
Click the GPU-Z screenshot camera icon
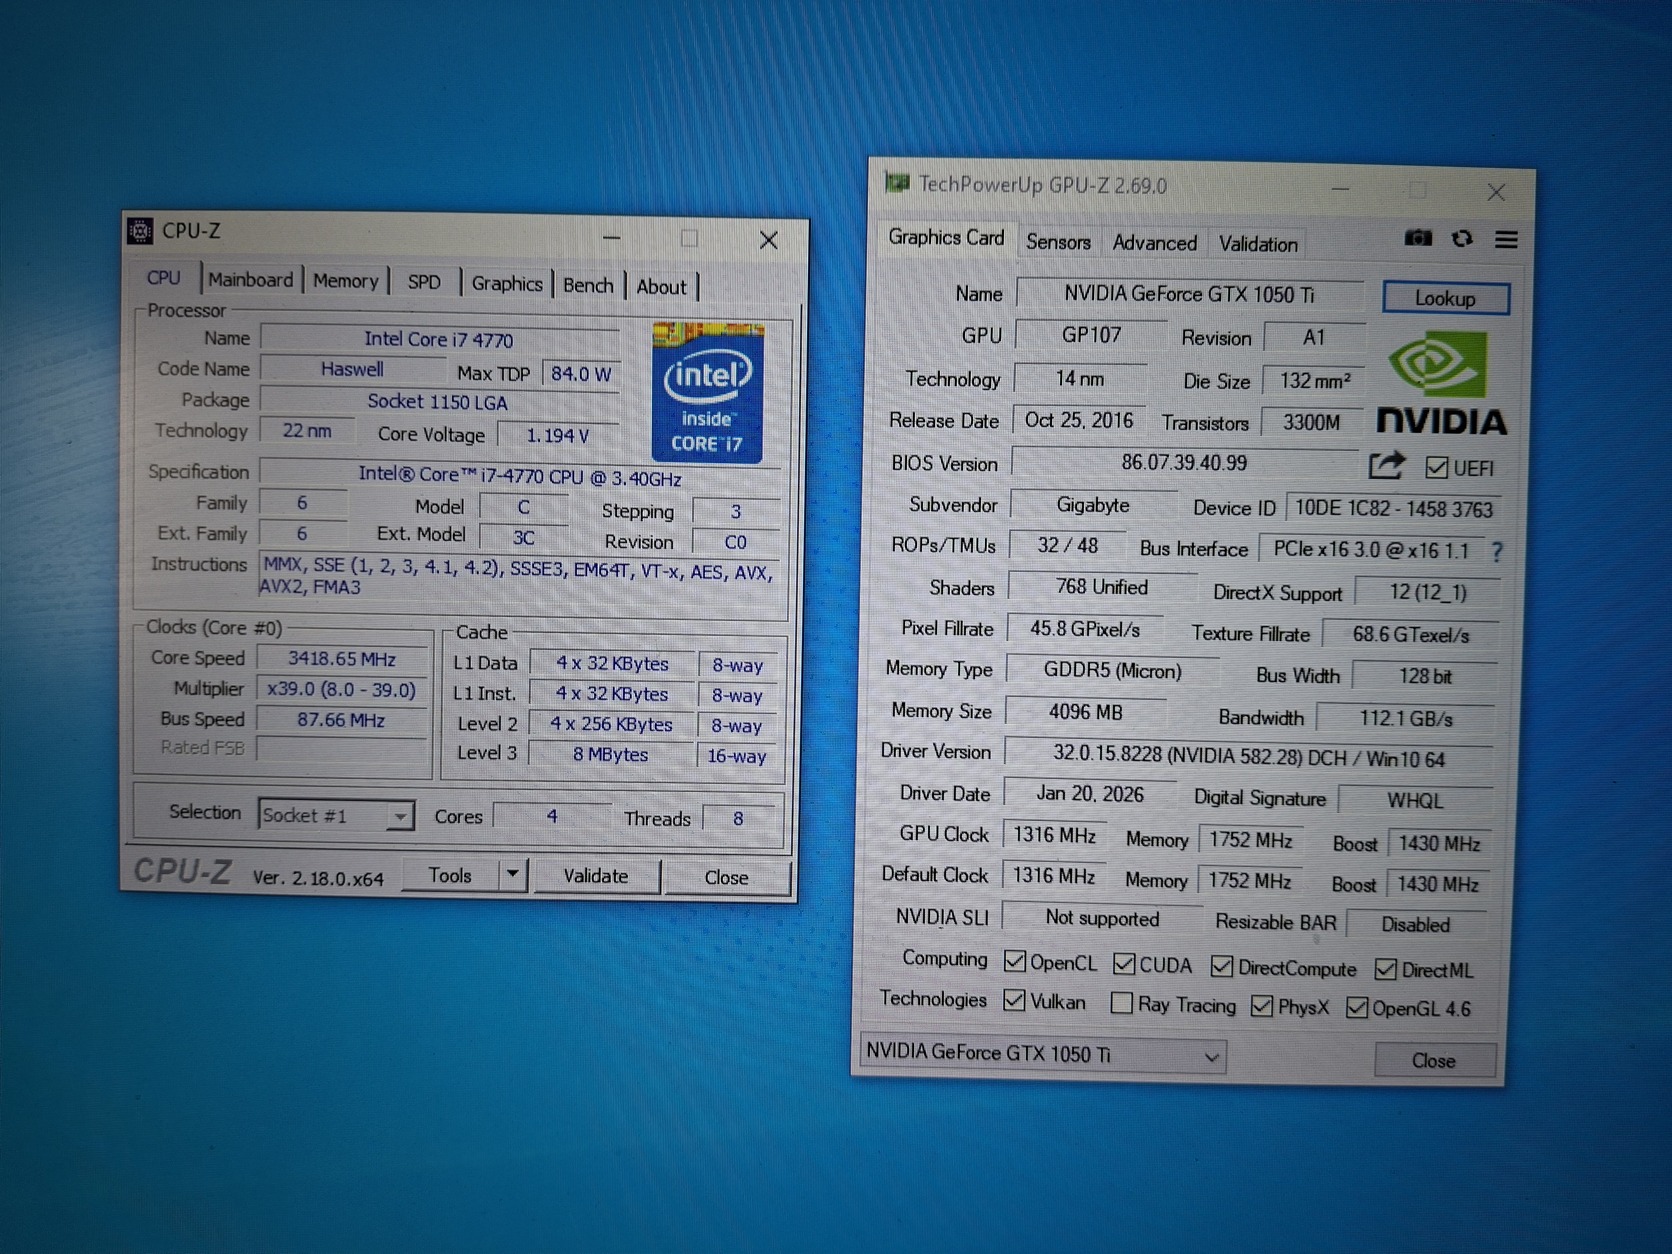[1418, 238]
